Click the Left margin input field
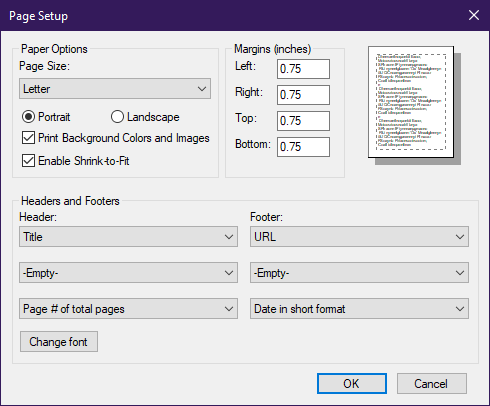Screen dimensions: 490x406 click(303, 69)
